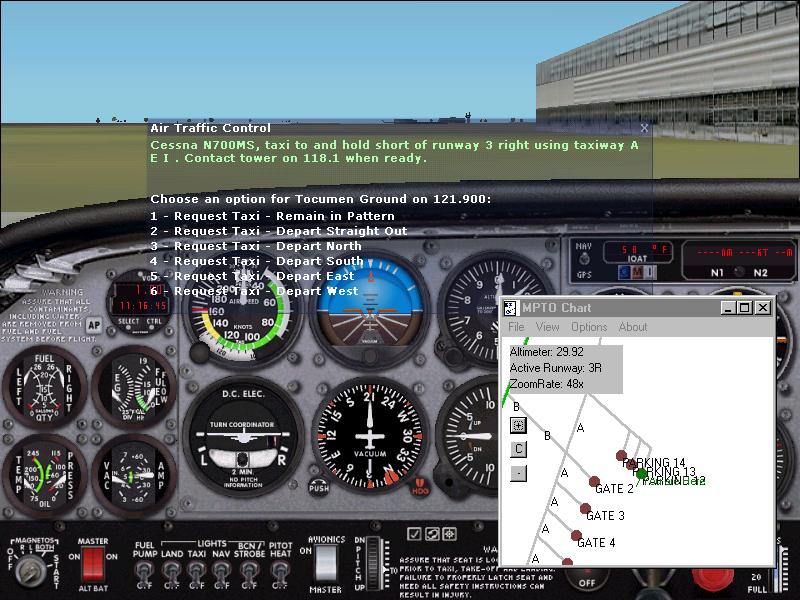800x600 pixels.
Task: Click the attitude indicator gauge
Action: tap(369, 311)
